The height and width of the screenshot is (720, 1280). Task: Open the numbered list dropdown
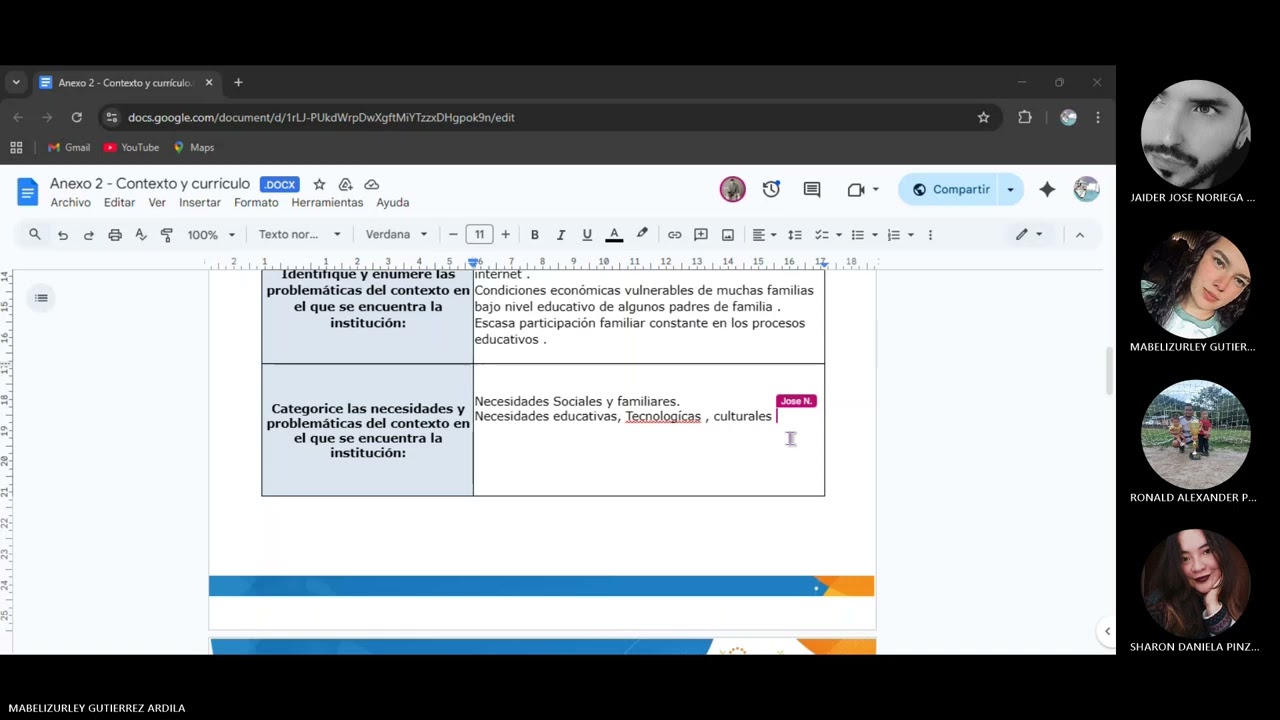[900, 235]
